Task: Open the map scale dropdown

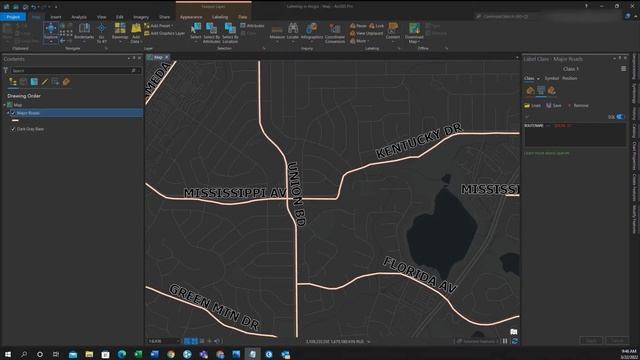Action: (178, 341)
